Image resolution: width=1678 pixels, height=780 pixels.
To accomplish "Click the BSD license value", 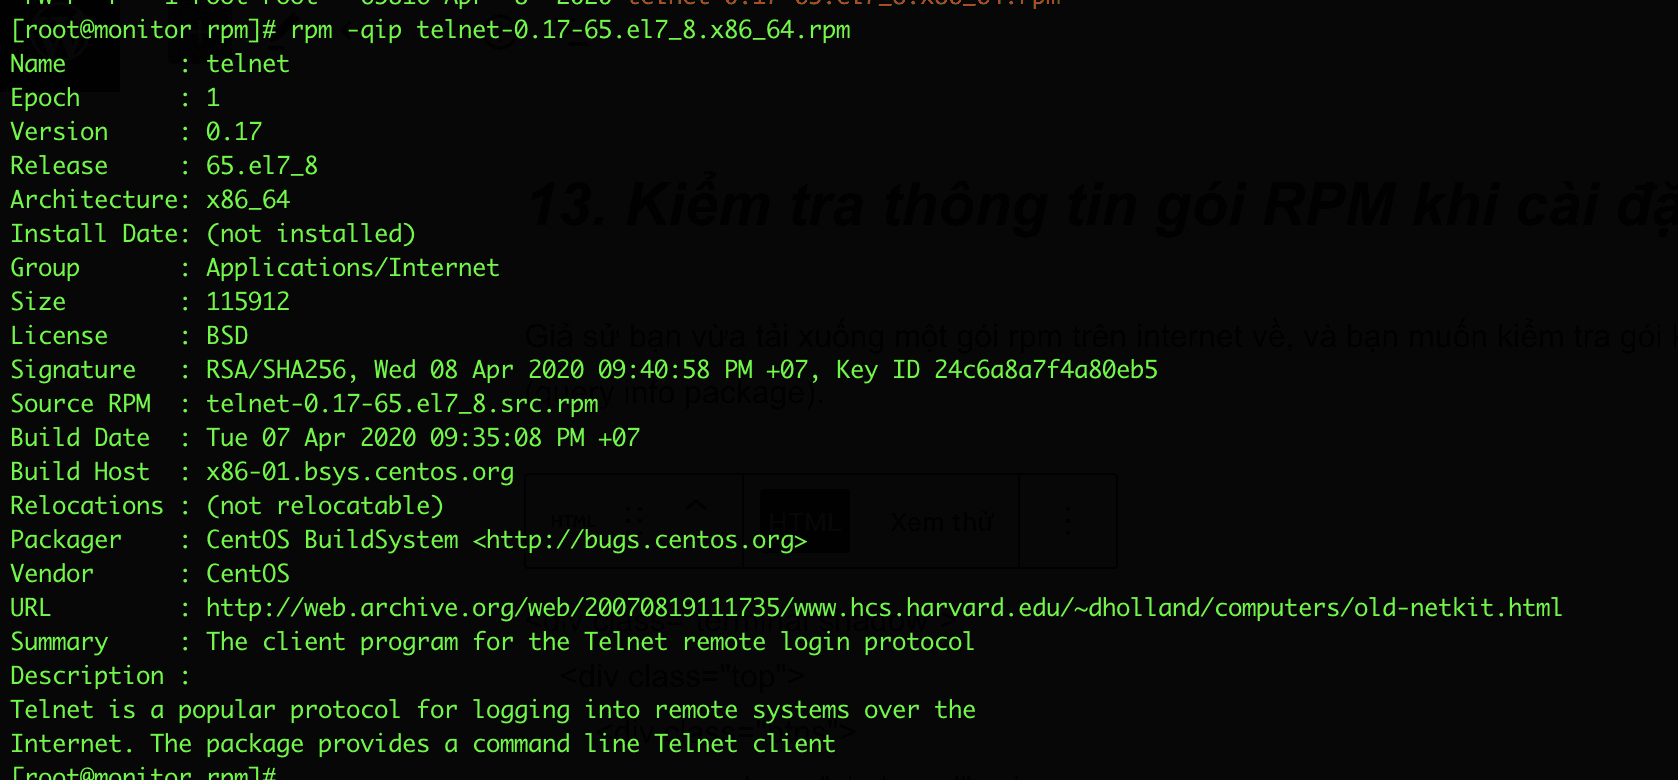I will click(227, 336).
